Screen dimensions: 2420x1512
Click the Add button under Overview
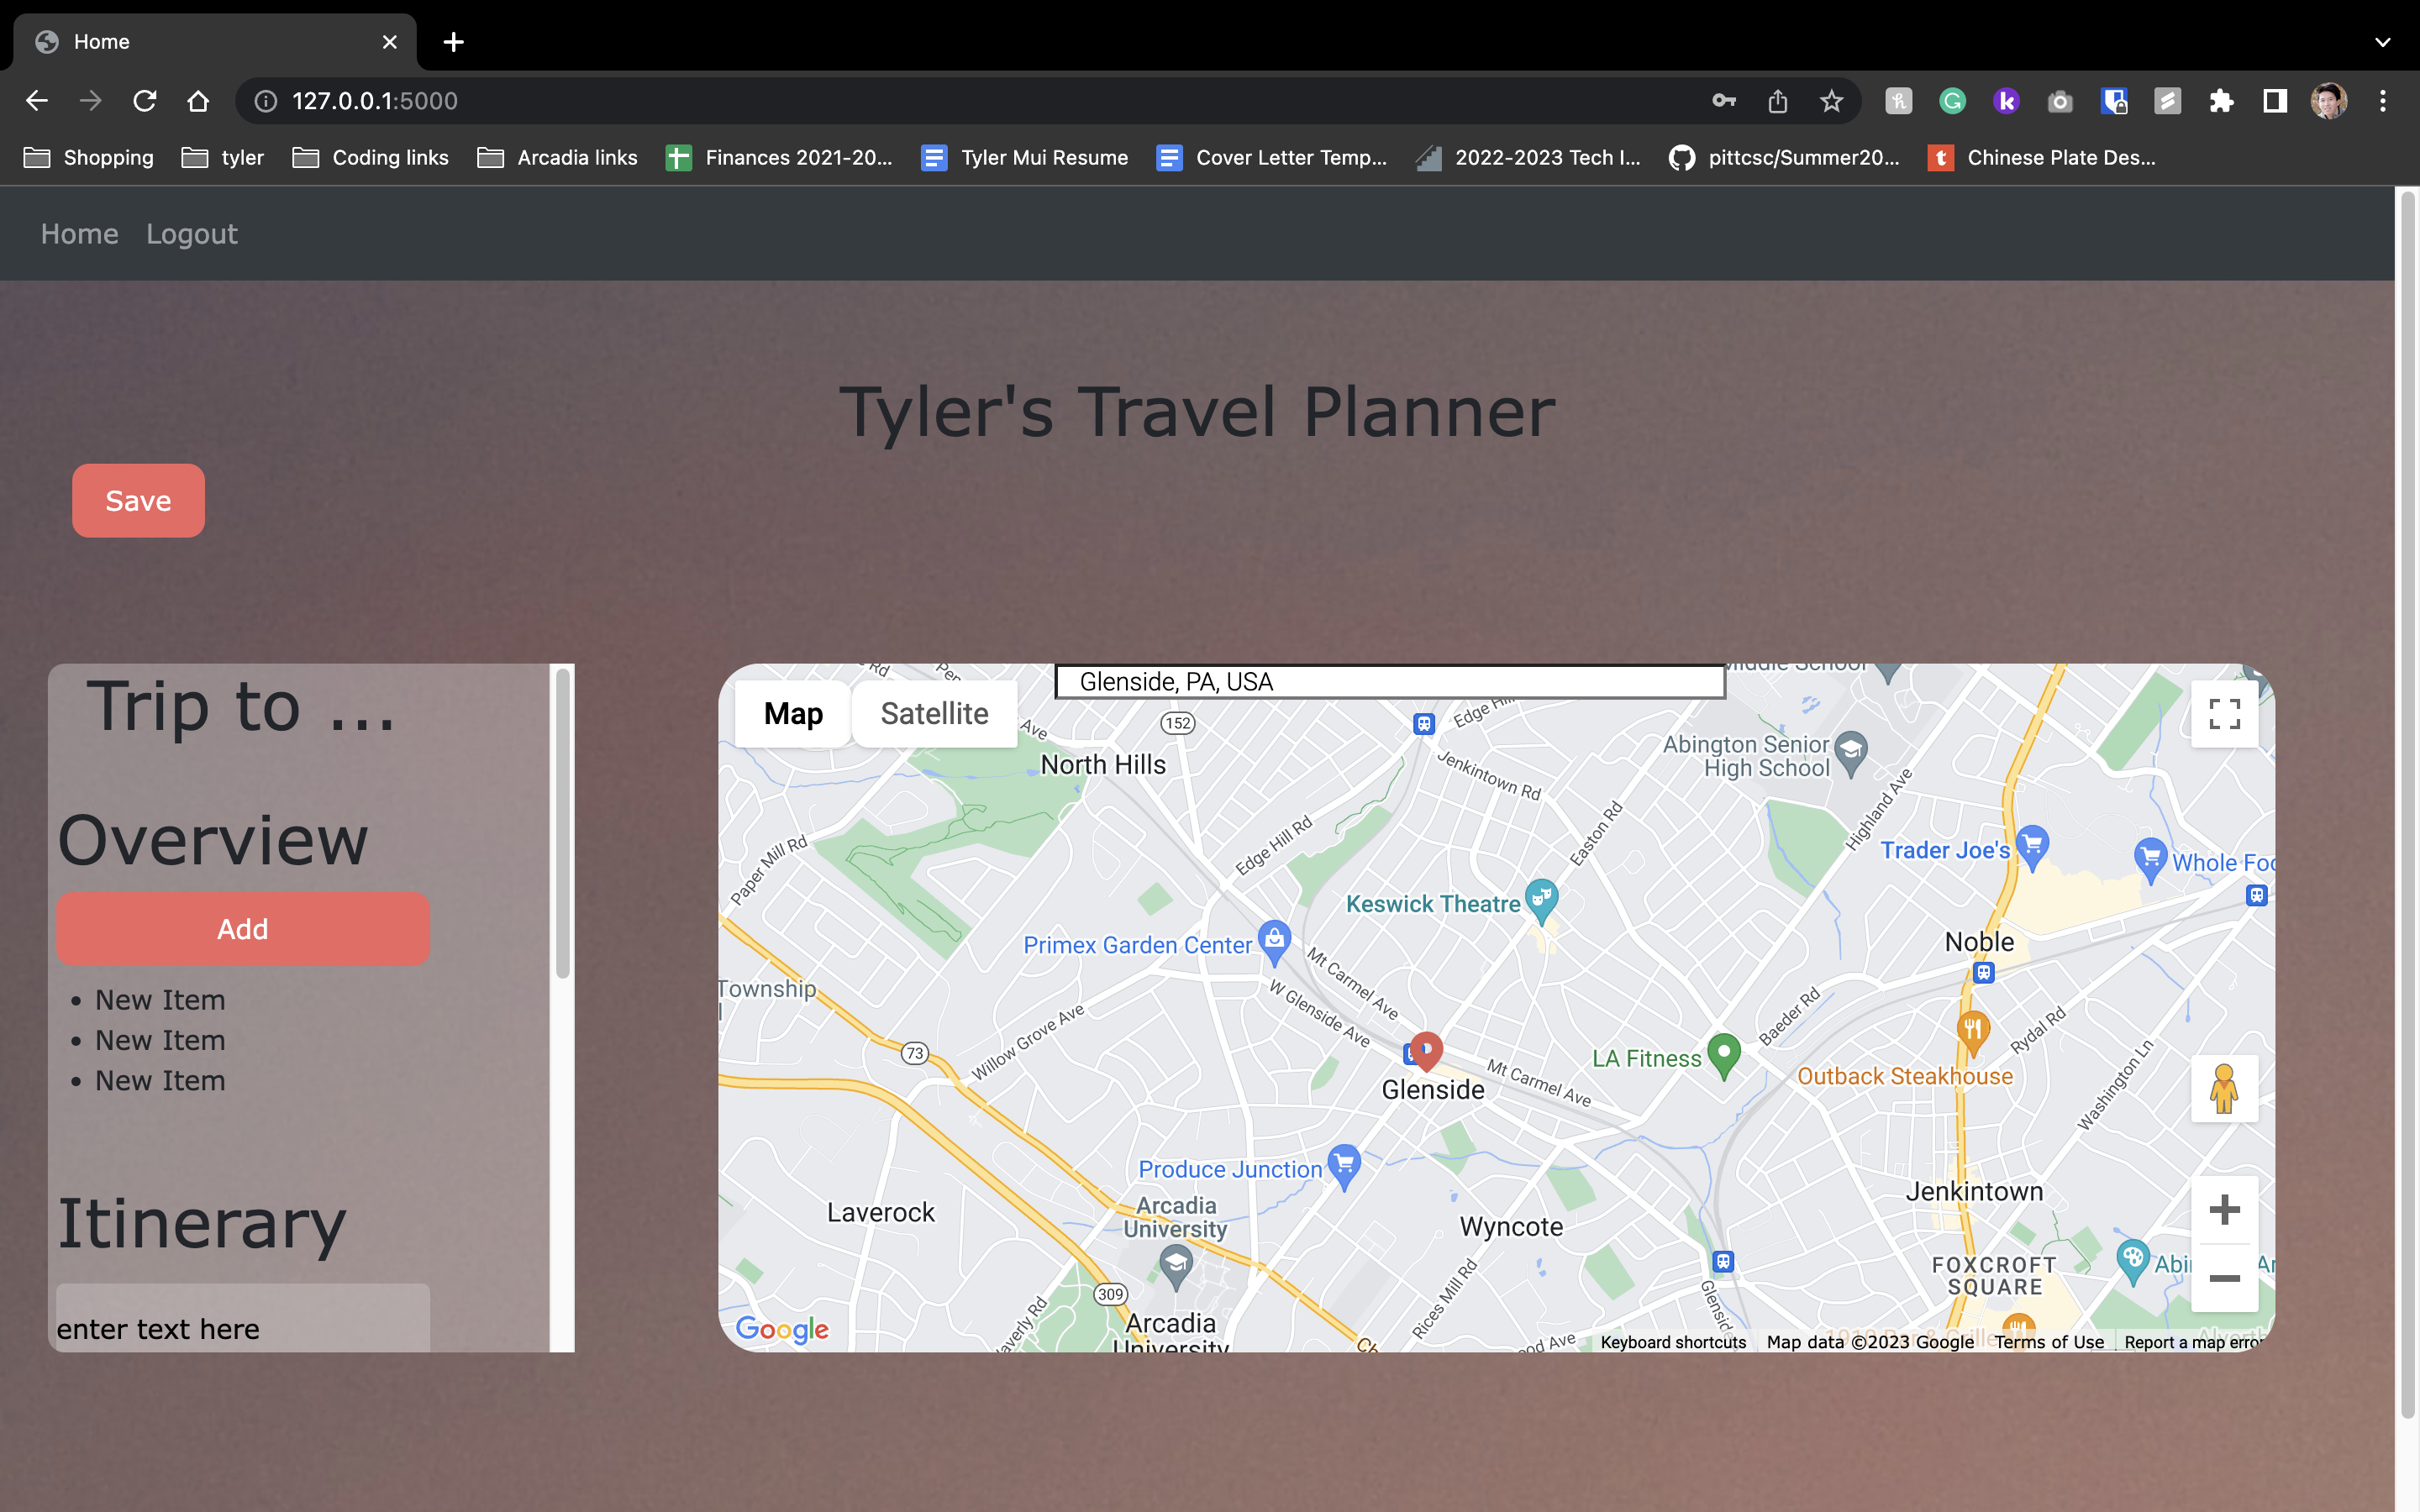(x=243, y=929)
